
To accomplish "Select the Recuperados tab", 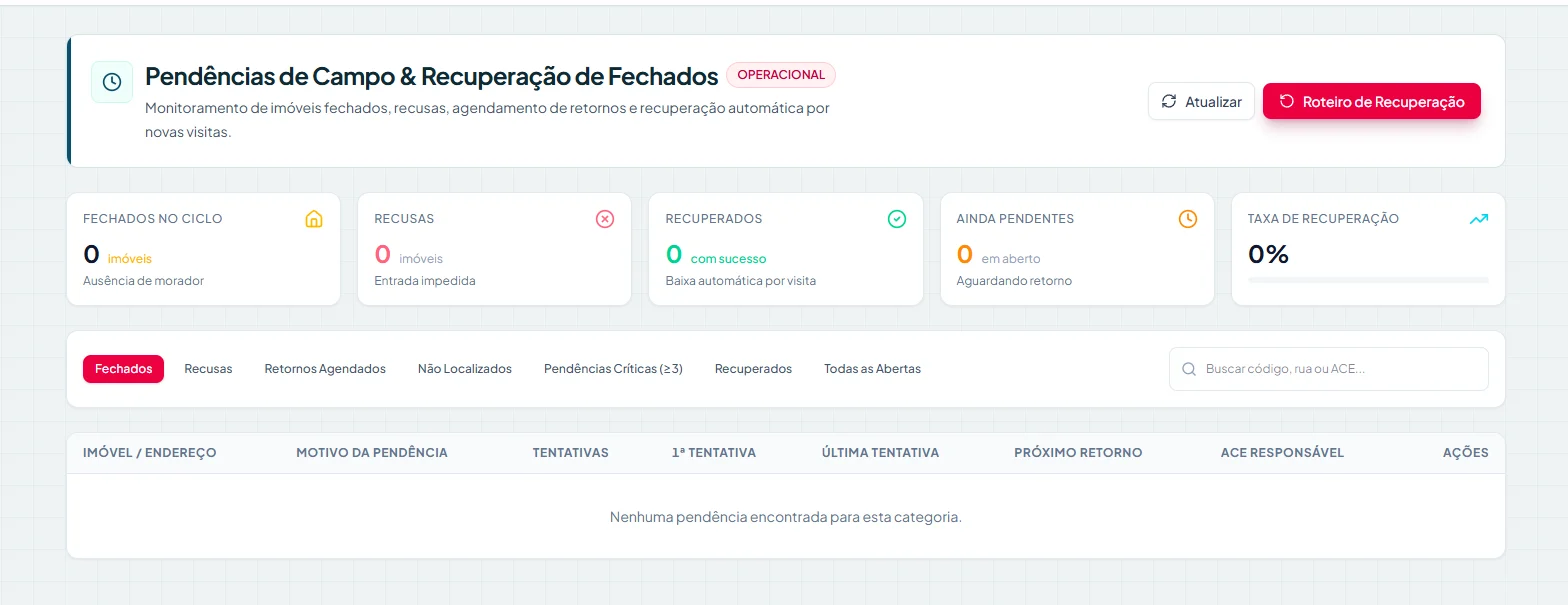I will point(753,369).
